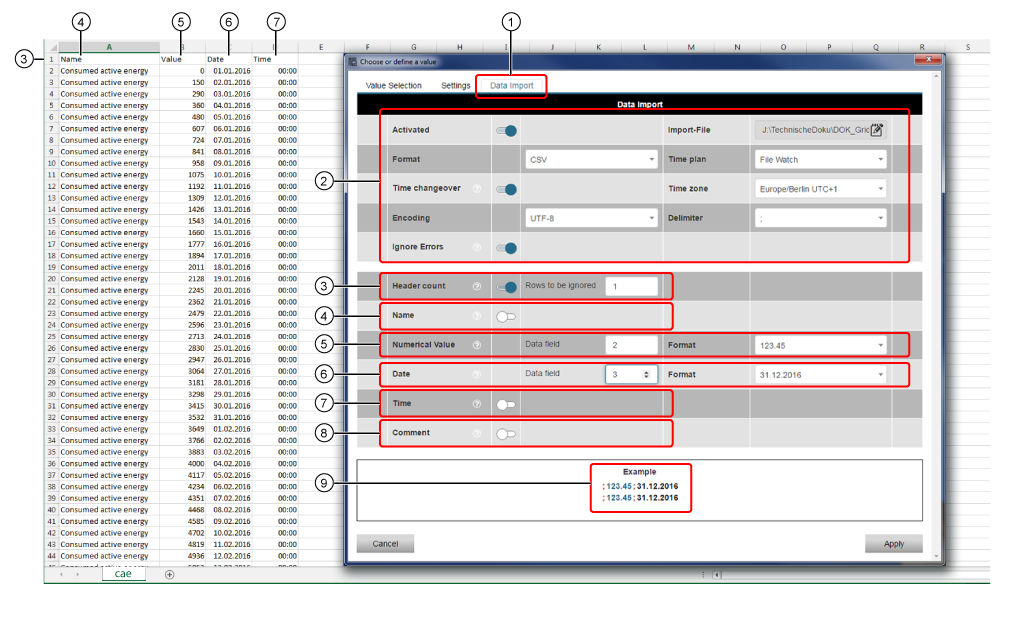The width and height of the screenshot is (1024, 618).
Task: Add new sheet with plus icon
Action: (x=169, y=574)
